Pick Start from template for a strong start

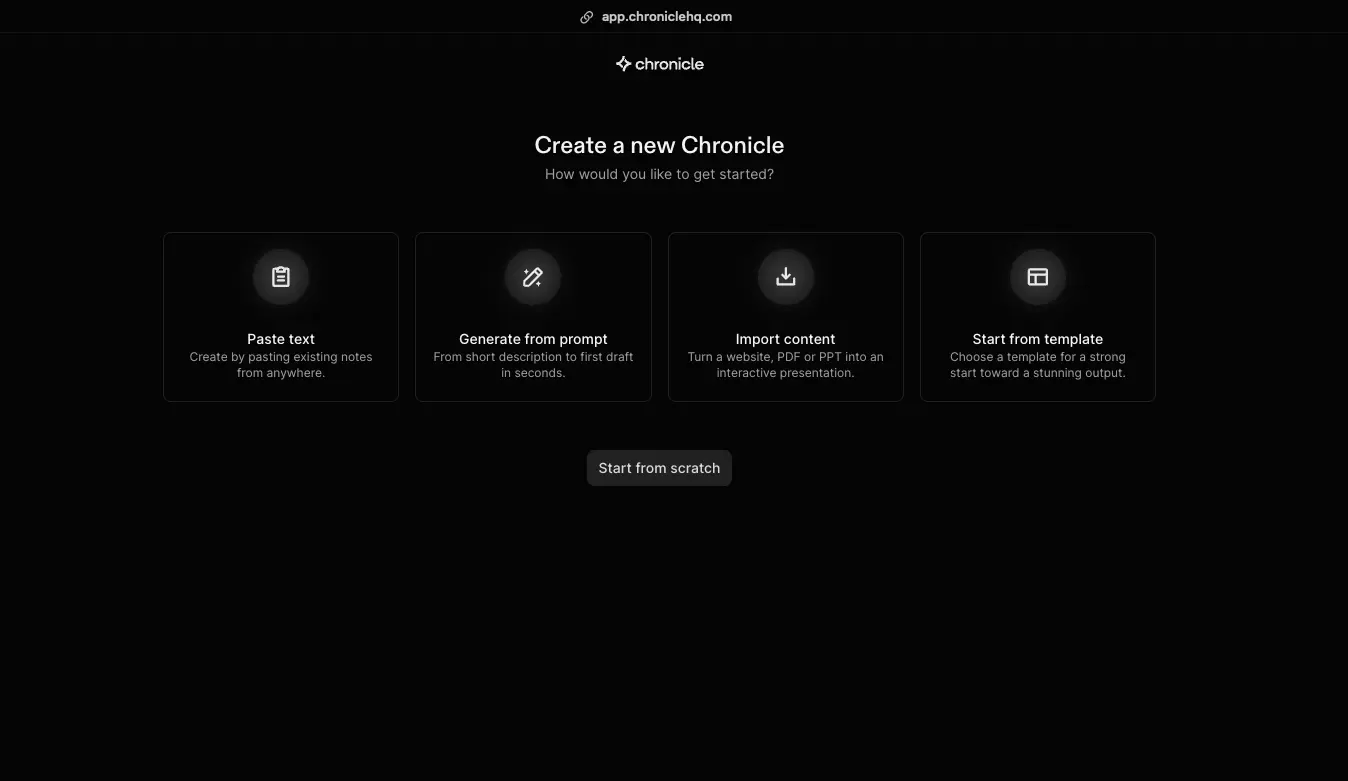pos(1037,317)
